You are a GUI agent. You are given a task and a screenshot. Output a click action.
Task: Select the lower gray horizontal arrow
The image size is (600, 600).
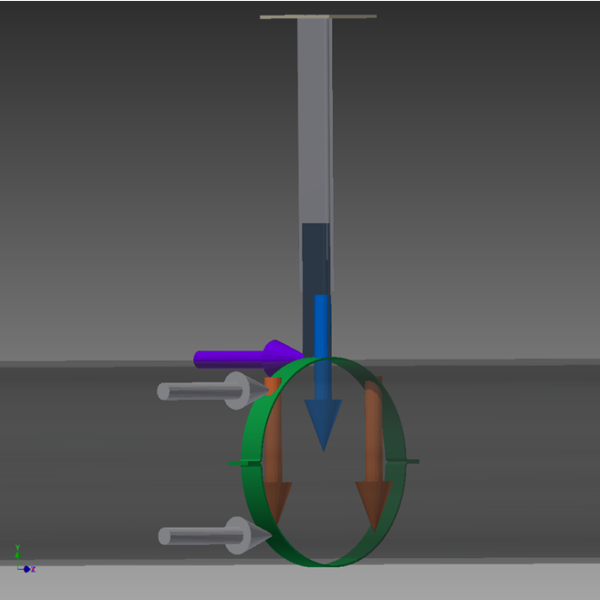200,536
